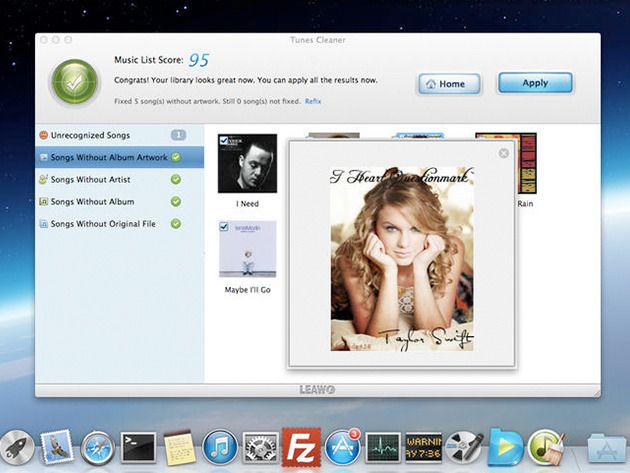Close the artwork preview popup
The image size is (630, 473).
pos(503,153)
